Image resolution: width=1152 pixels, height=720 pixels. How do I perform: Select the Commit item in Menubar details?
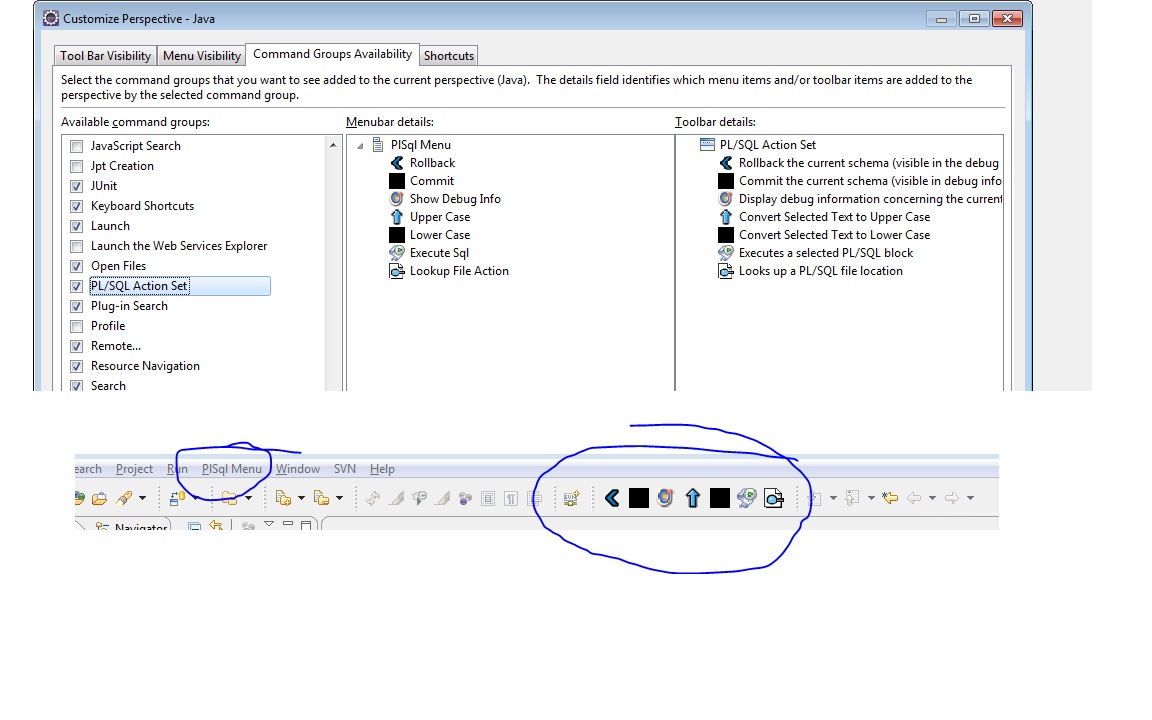coord(432,181)
